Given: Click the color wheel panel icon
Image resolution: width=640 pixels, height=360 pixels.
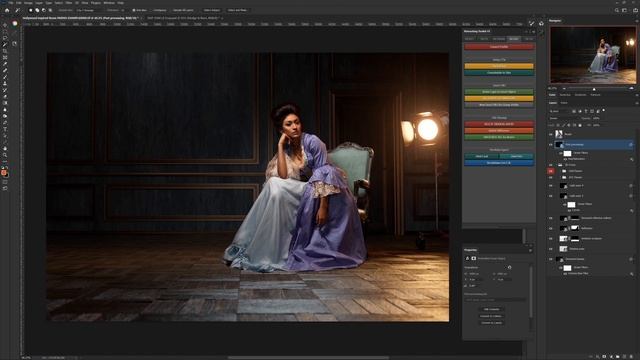Looking at the screenshot, I should tap(15, 24).
